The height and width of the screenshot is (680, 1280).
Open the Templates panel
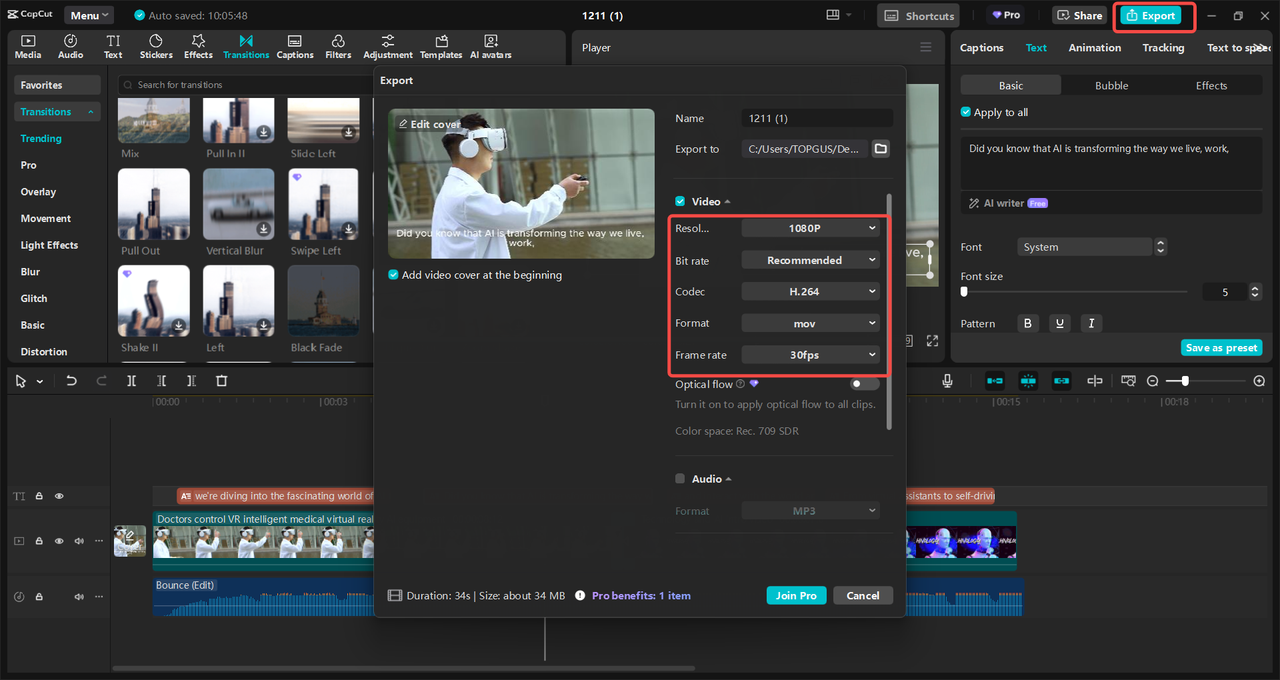[x=441, y=47]
